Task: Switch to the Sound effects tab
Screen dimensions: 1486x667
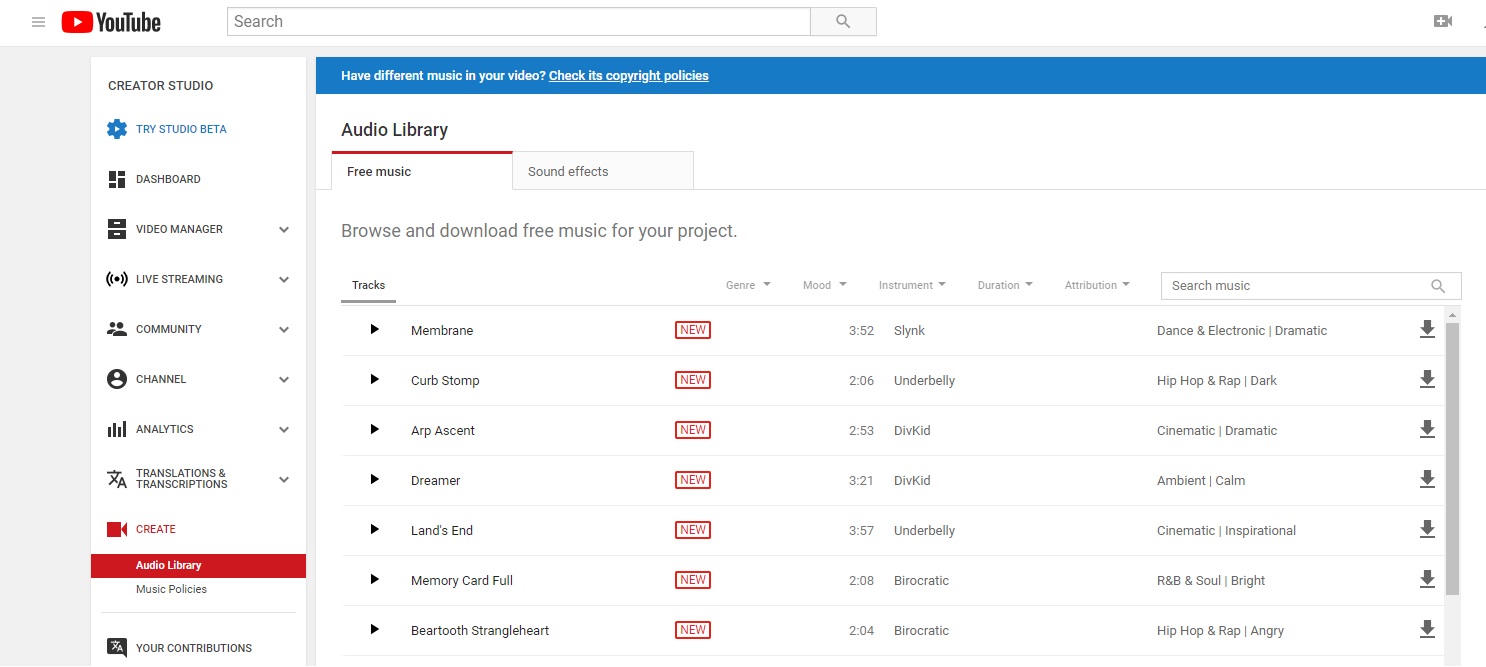Action: (567, 171)
